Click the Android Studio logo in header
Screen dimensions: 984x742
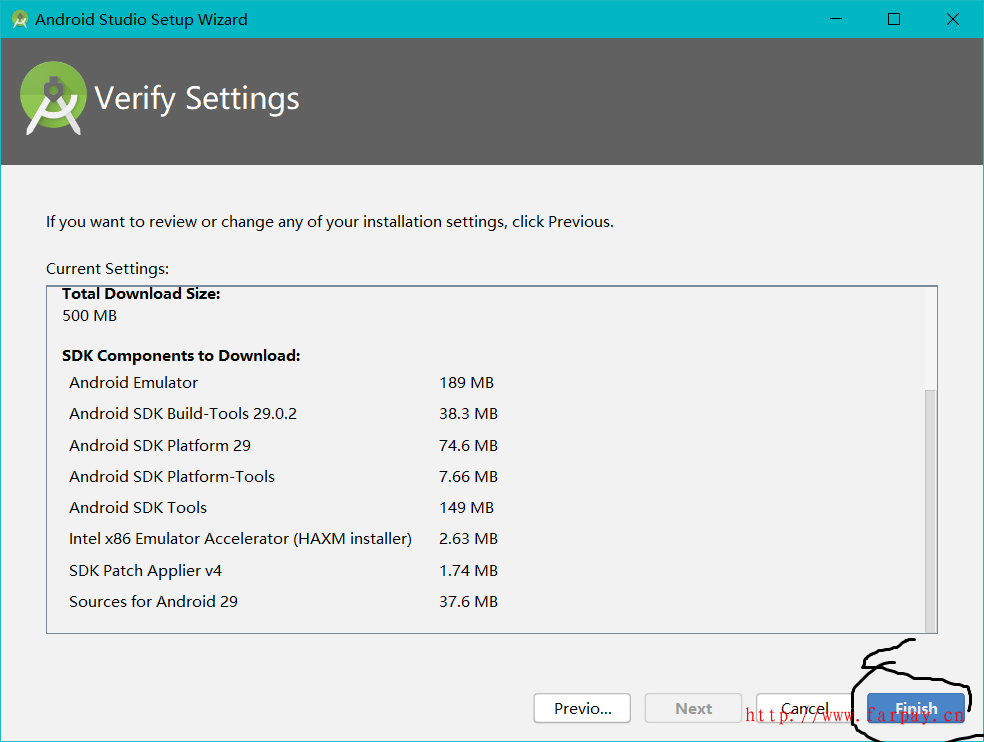54,98
